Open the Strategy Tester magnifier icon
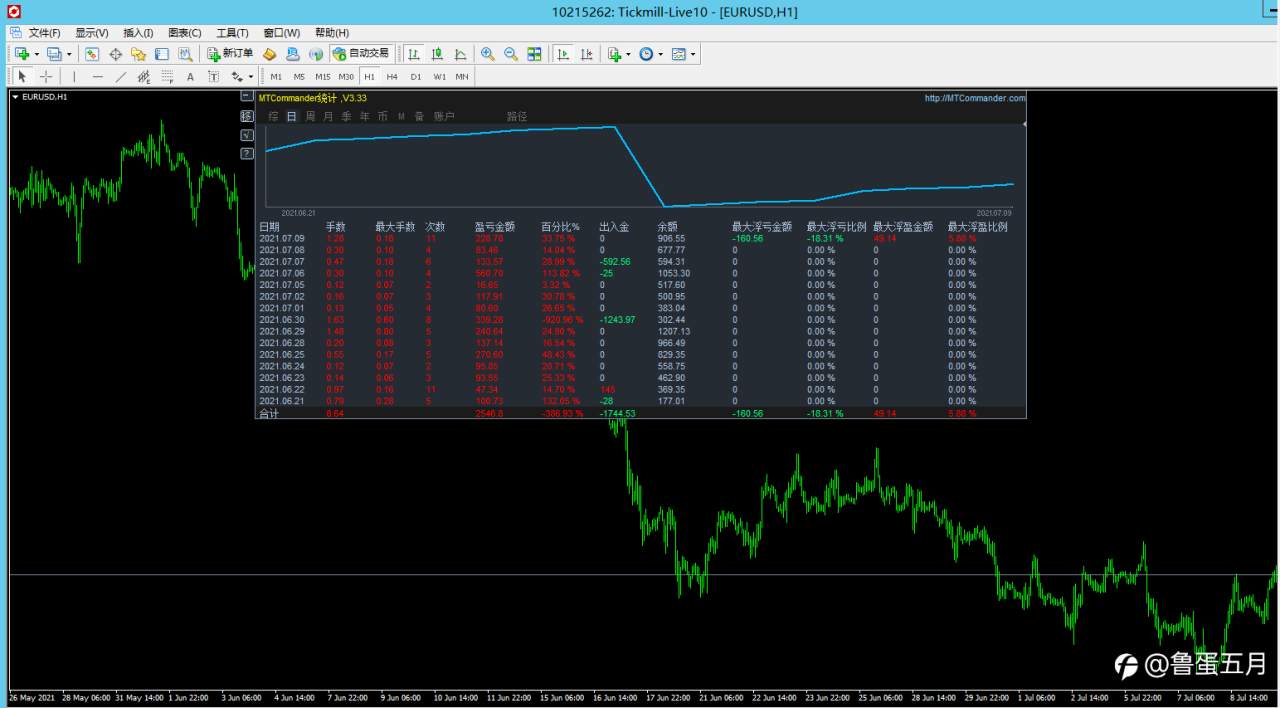The height and width of the screenshot is (708, 1280). click(185, 54)
